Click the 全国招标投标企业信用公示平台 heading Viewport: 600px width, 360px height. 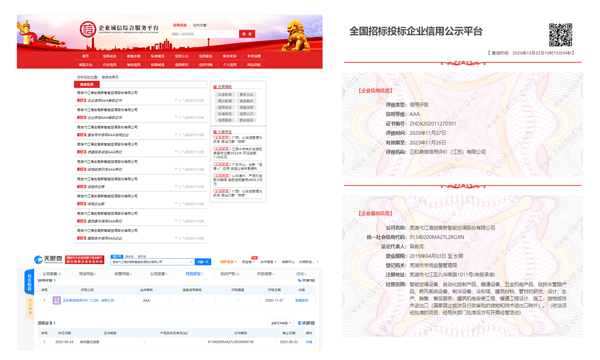416,31
